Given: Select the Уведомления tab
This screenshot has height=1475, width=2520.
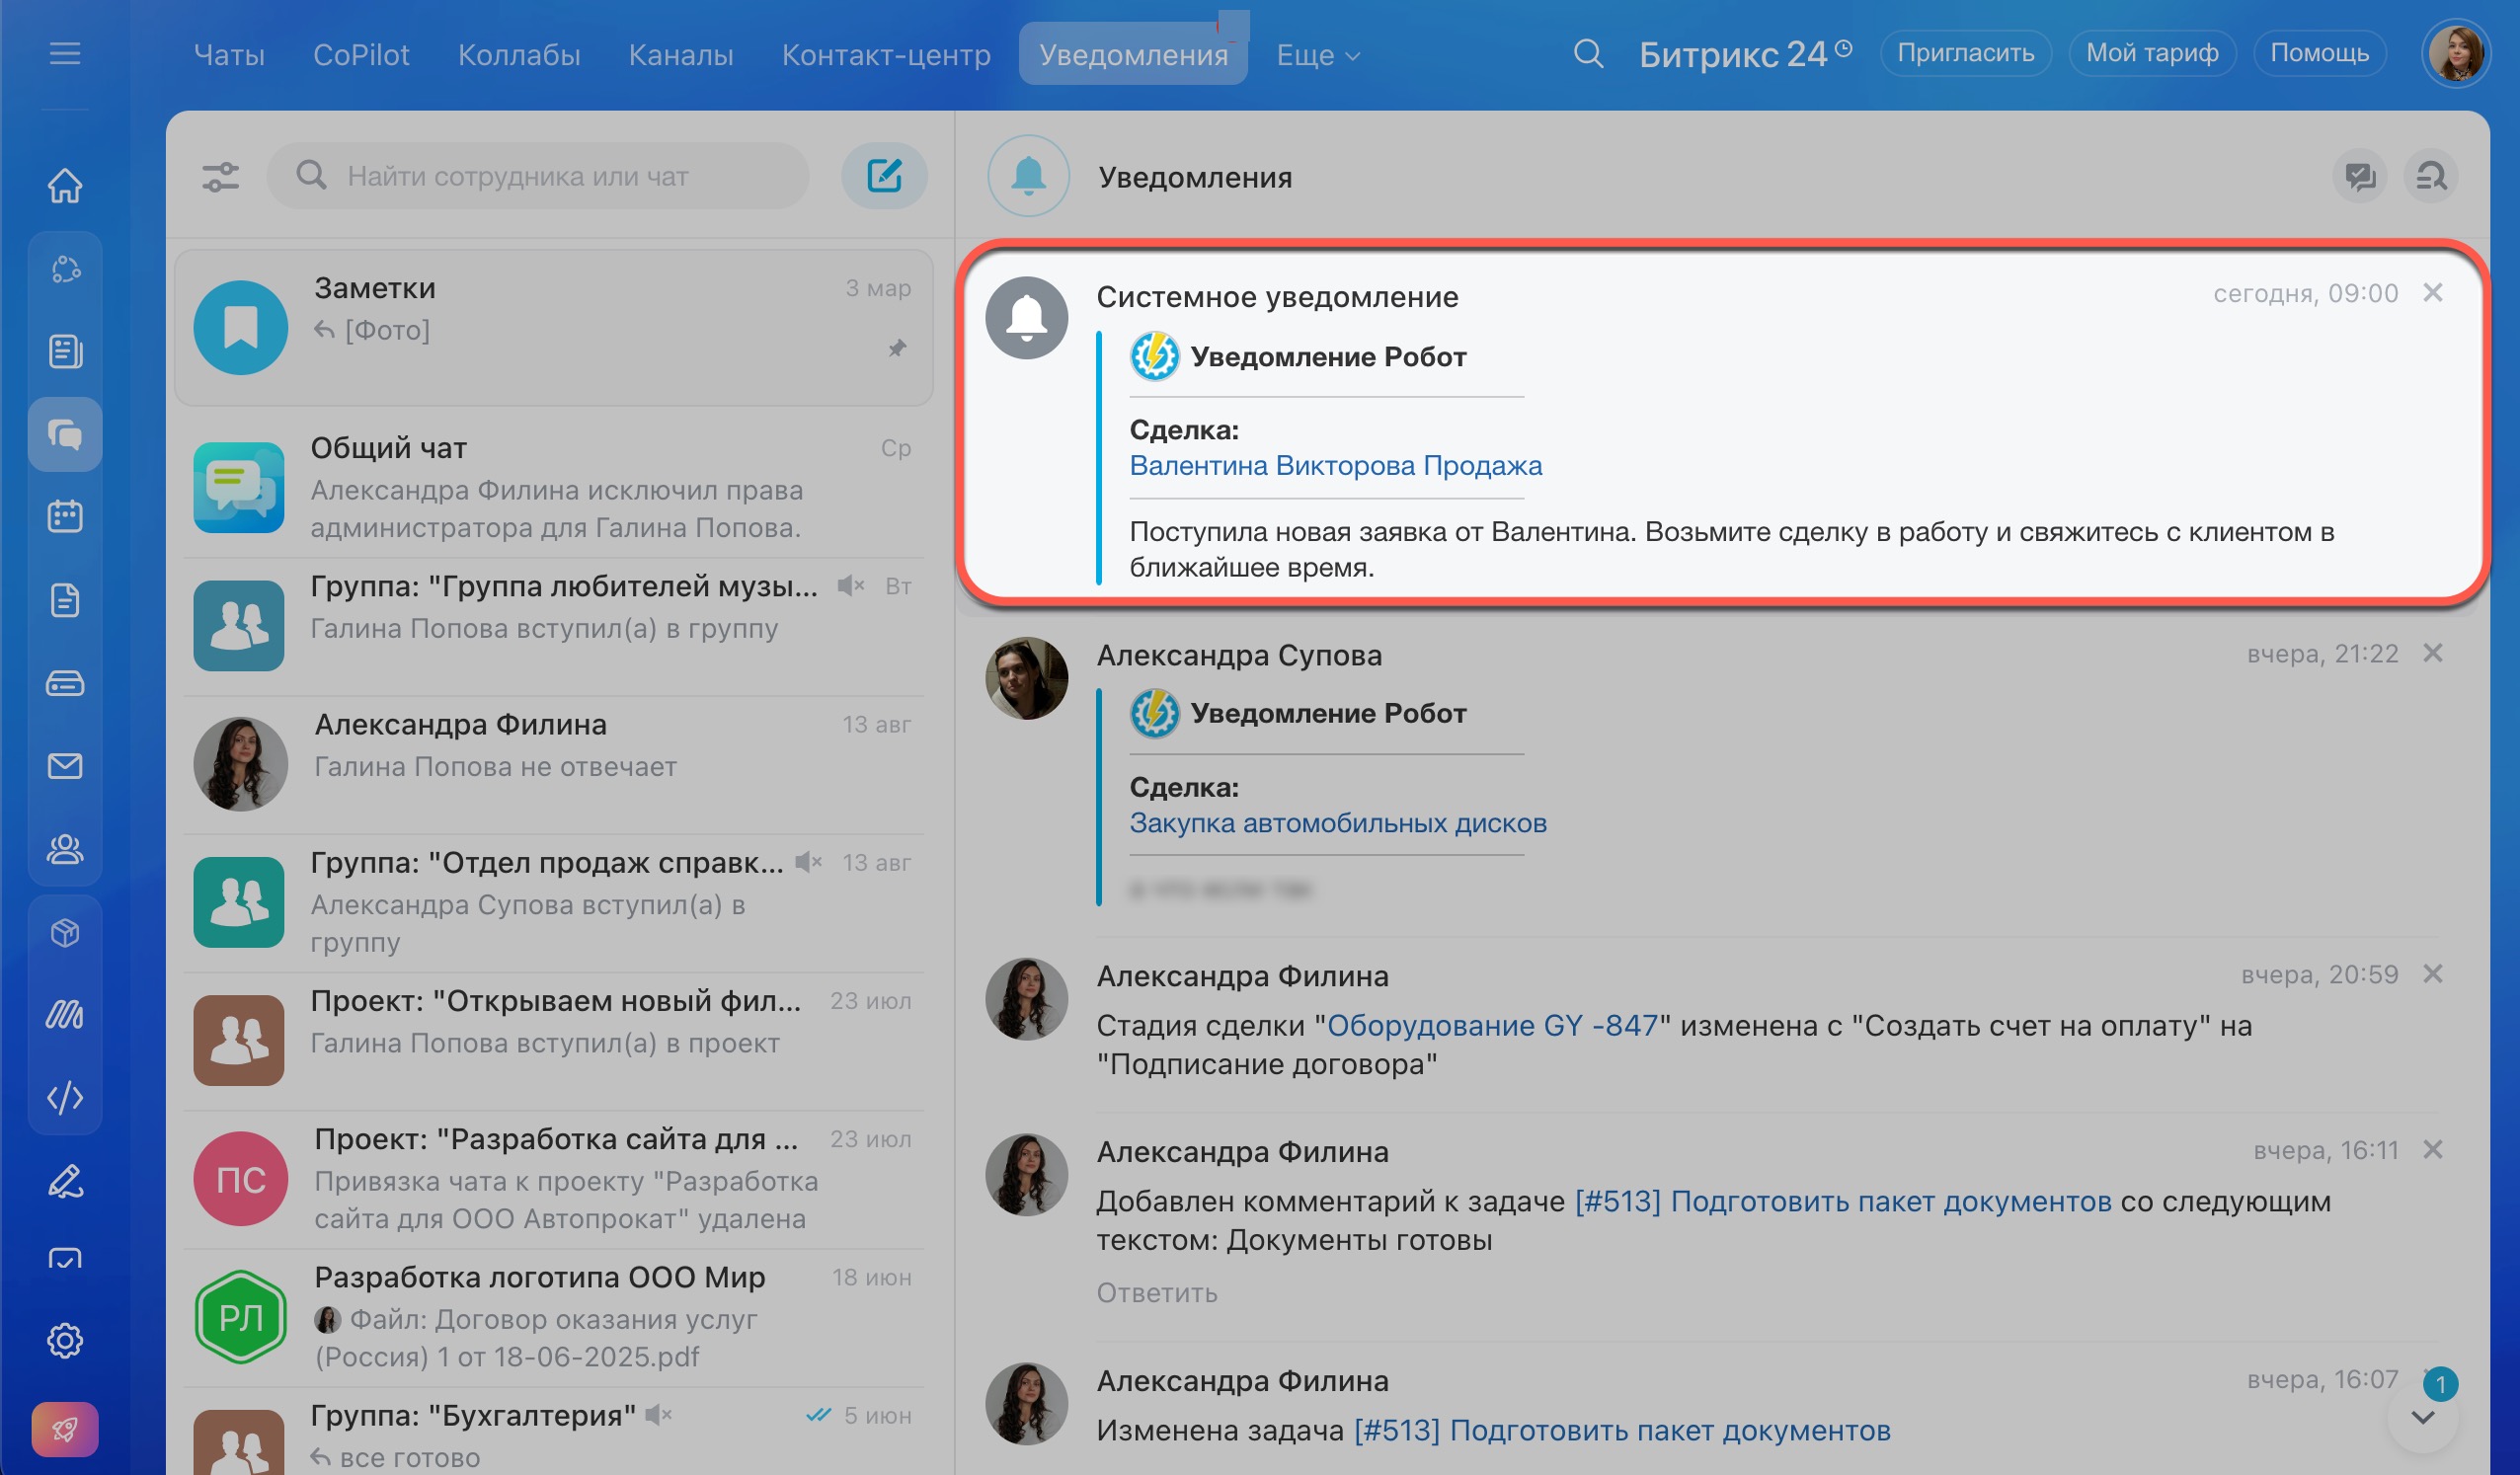Looking at the screenshot, I should tap(1133, 55).
